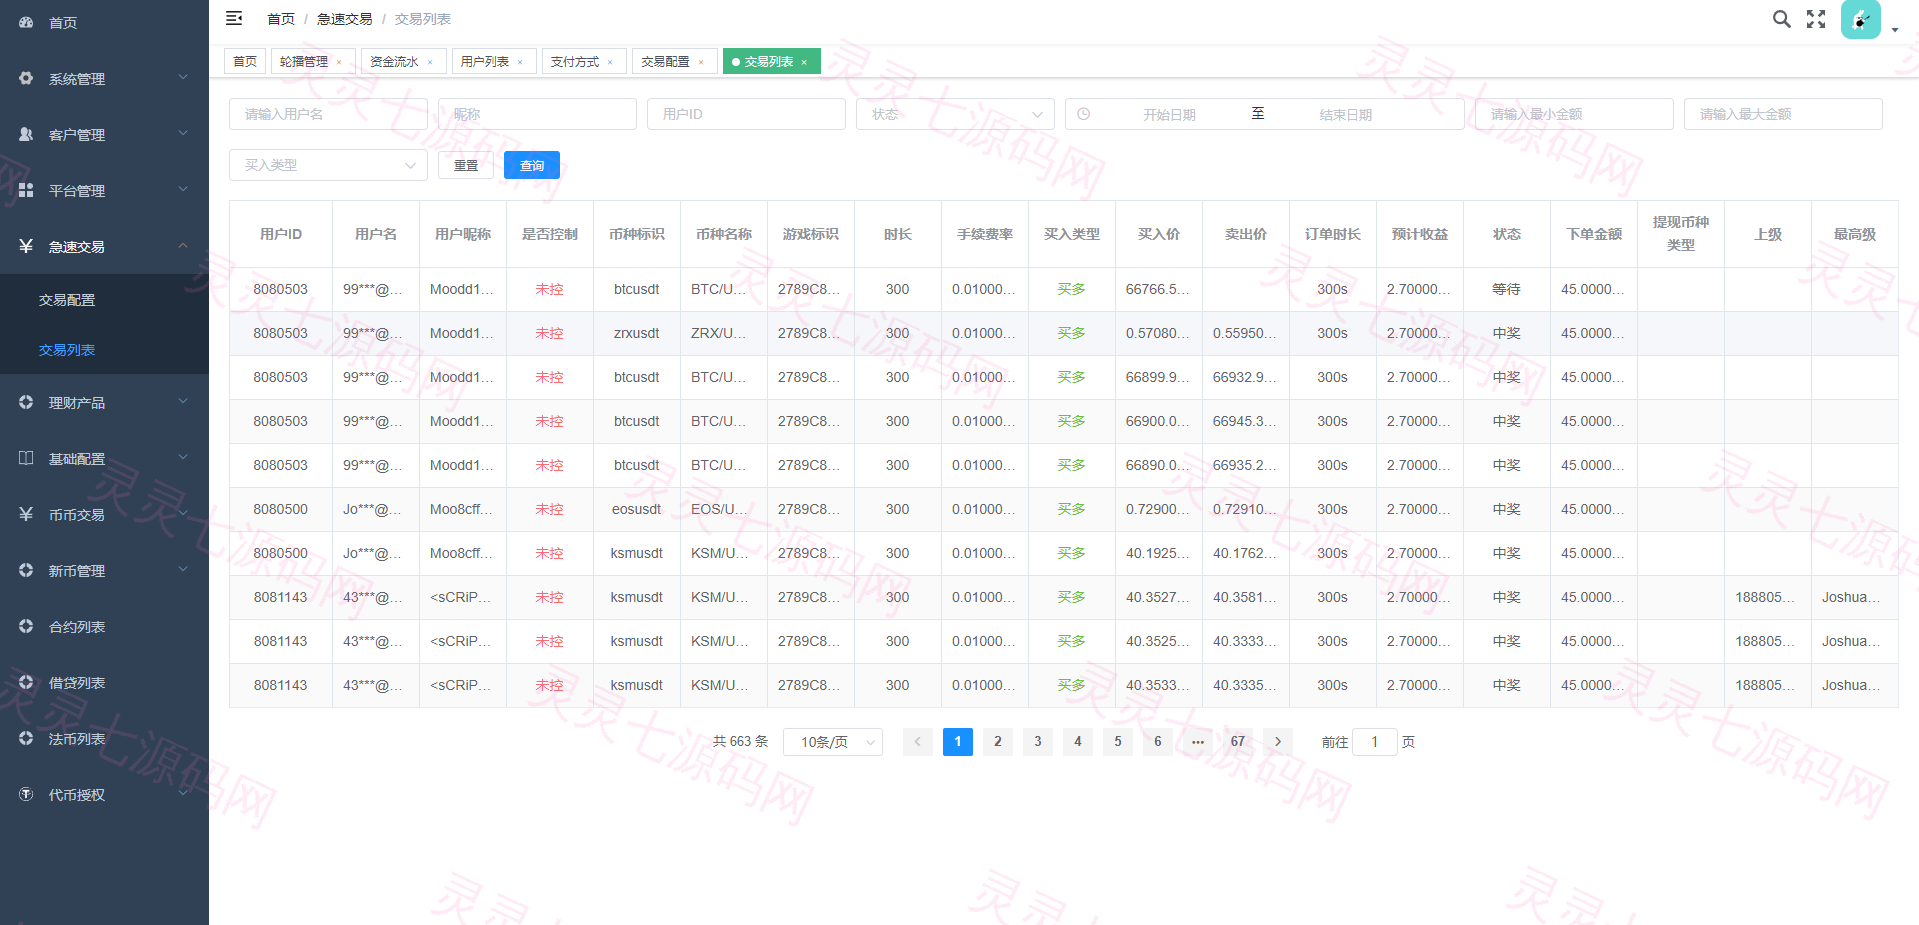This screenshot has width=1919, height=925.
Task: Go to the next results page arrow
Action: 1278,742
